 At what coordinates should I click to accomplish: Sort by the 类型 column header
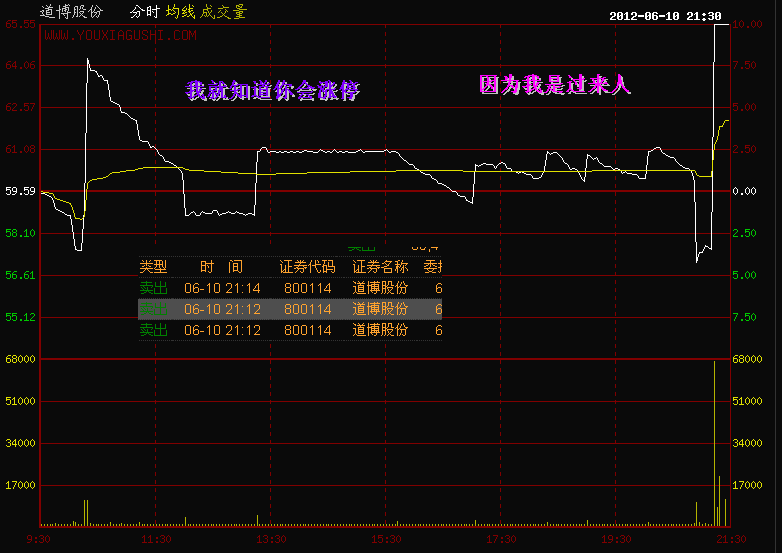point(153,267)
